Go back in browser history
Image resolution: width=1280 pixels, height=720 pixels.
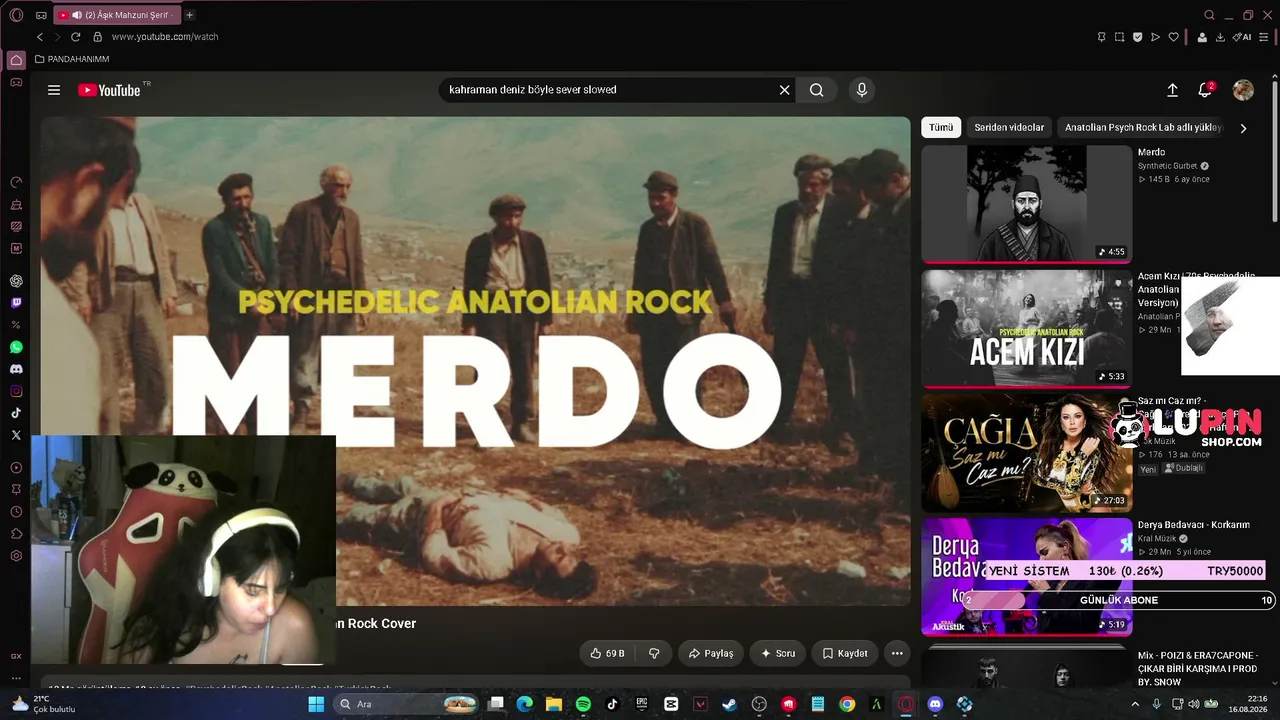point(40,37)
